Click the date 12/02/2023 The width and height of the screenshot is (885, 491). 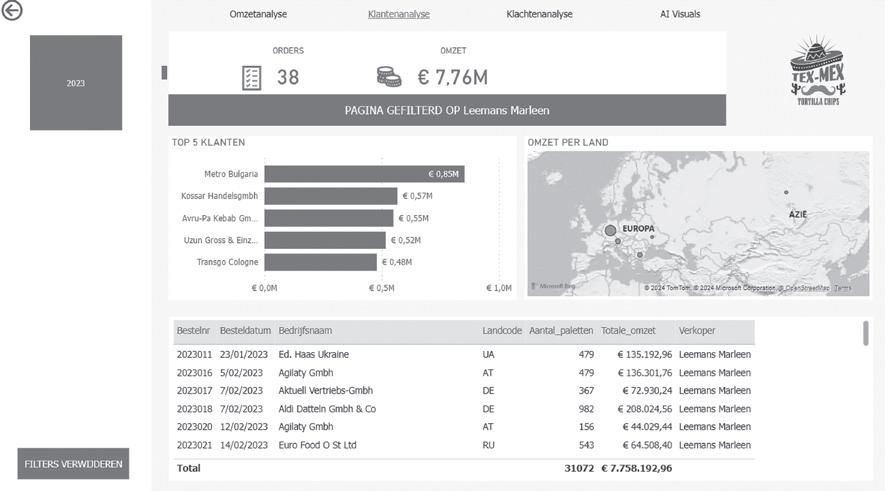tap(244, 427)
